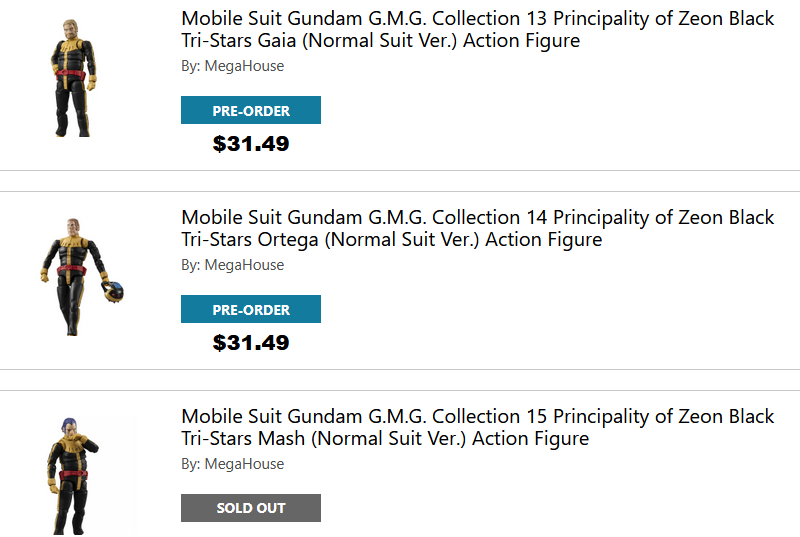Viewport: 800px width, 537px height.
Task: Open the Collection 14 Ortega product title
Action: click(x=478, y=229)
